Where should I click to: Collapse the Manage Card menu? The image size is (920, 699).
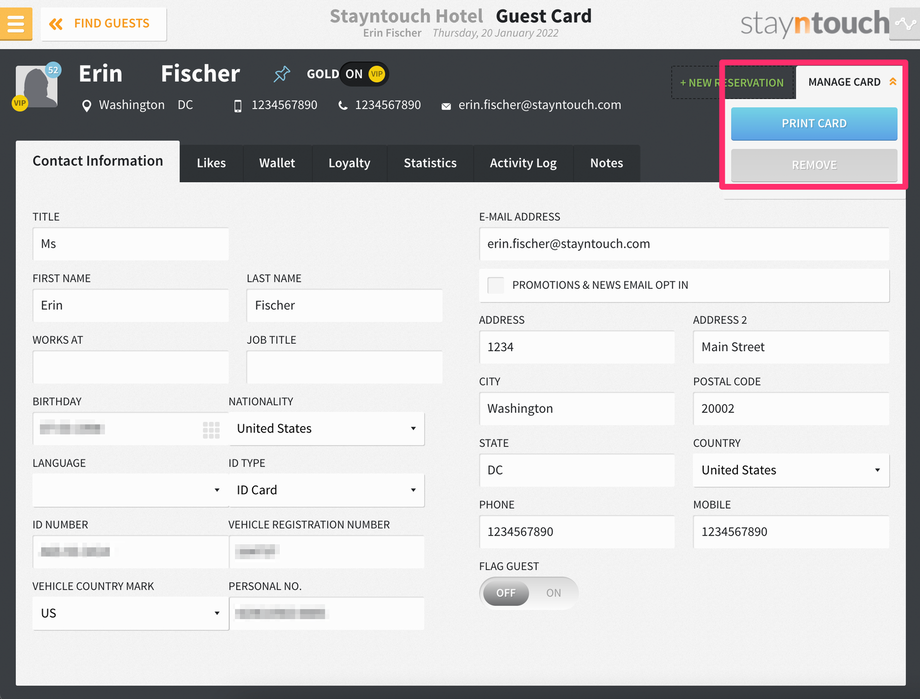pyautogui.click(x=852, y=82)
